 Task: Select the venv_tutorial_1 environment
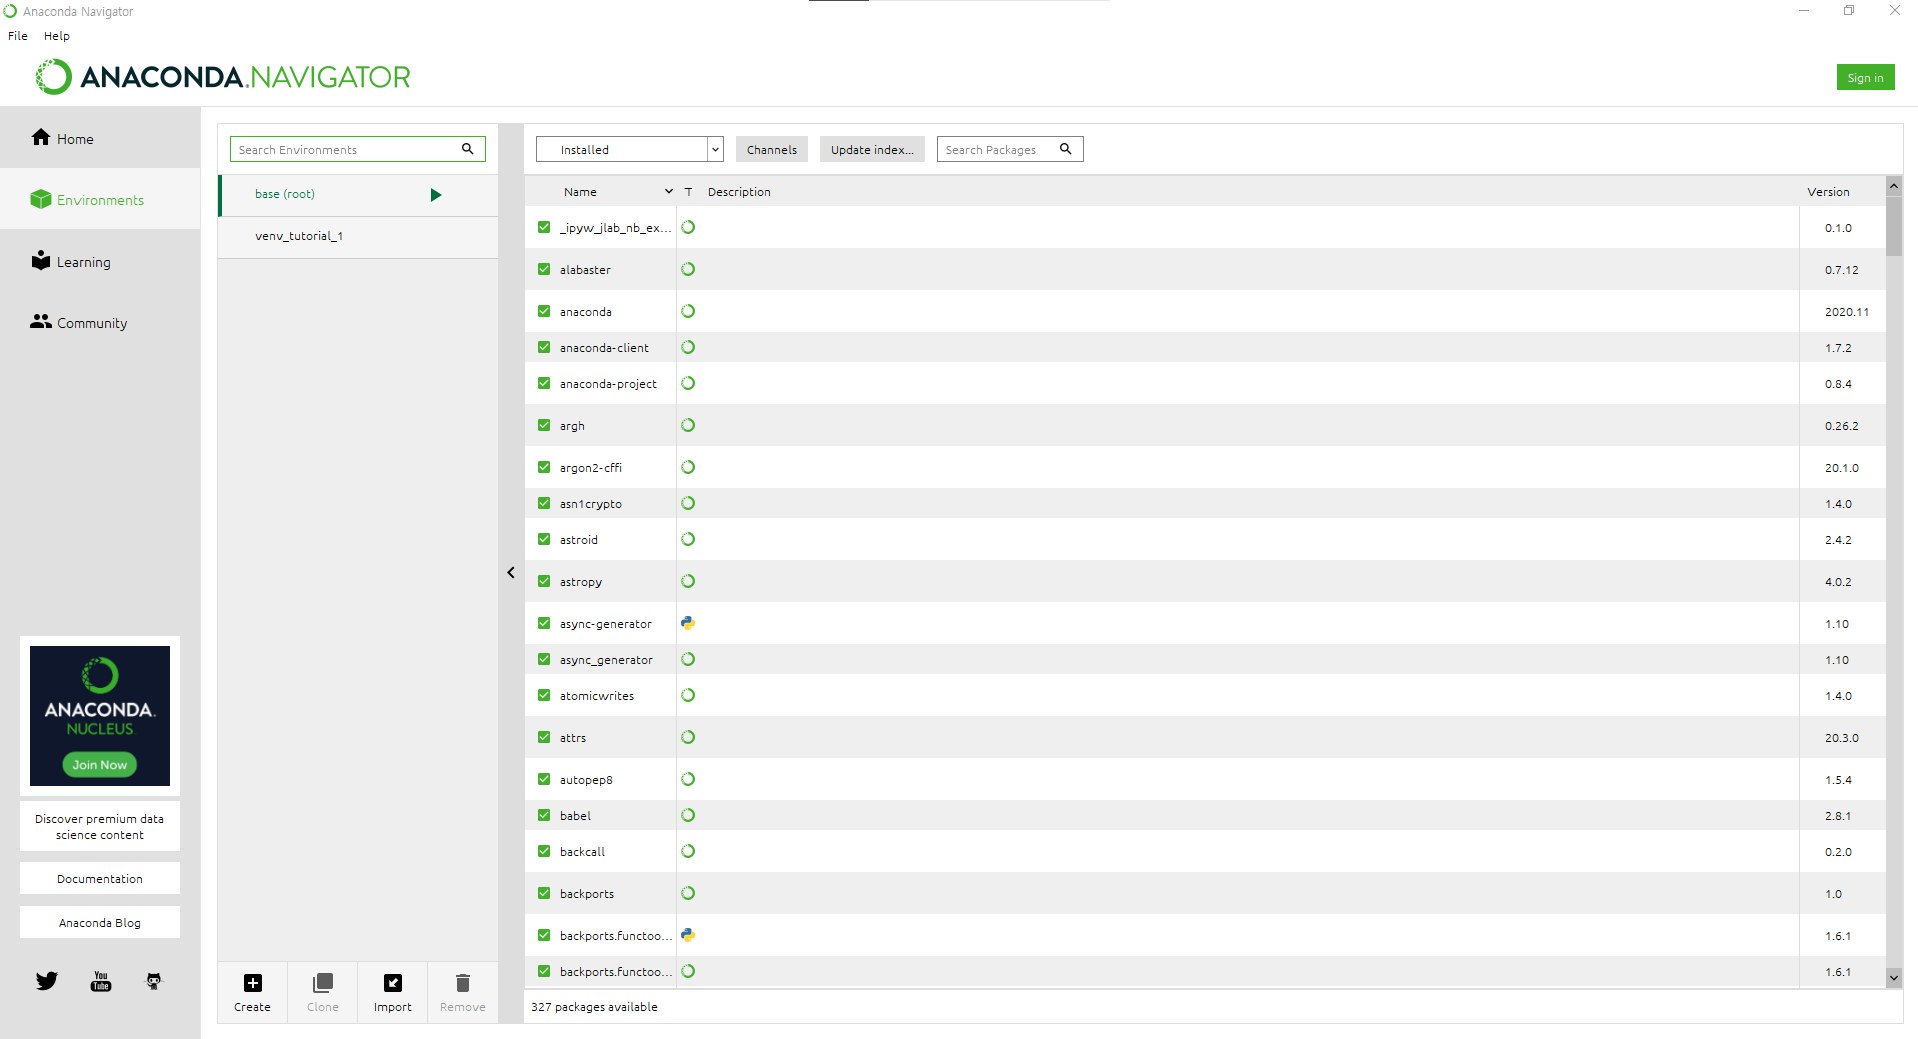tap(358, 237)
